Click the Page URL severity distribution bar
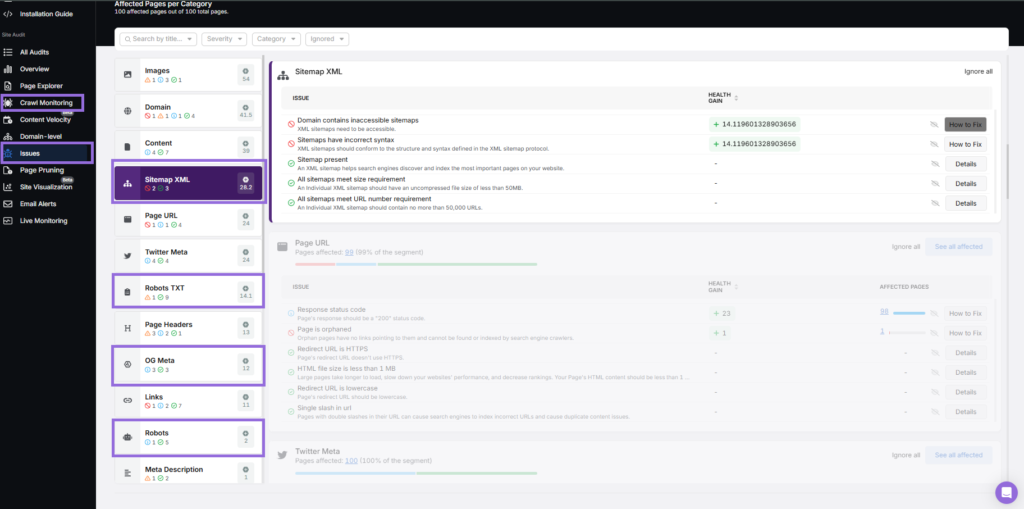Screen dimensions: 1024x509 pyautogui.click(x=416, y=264)
